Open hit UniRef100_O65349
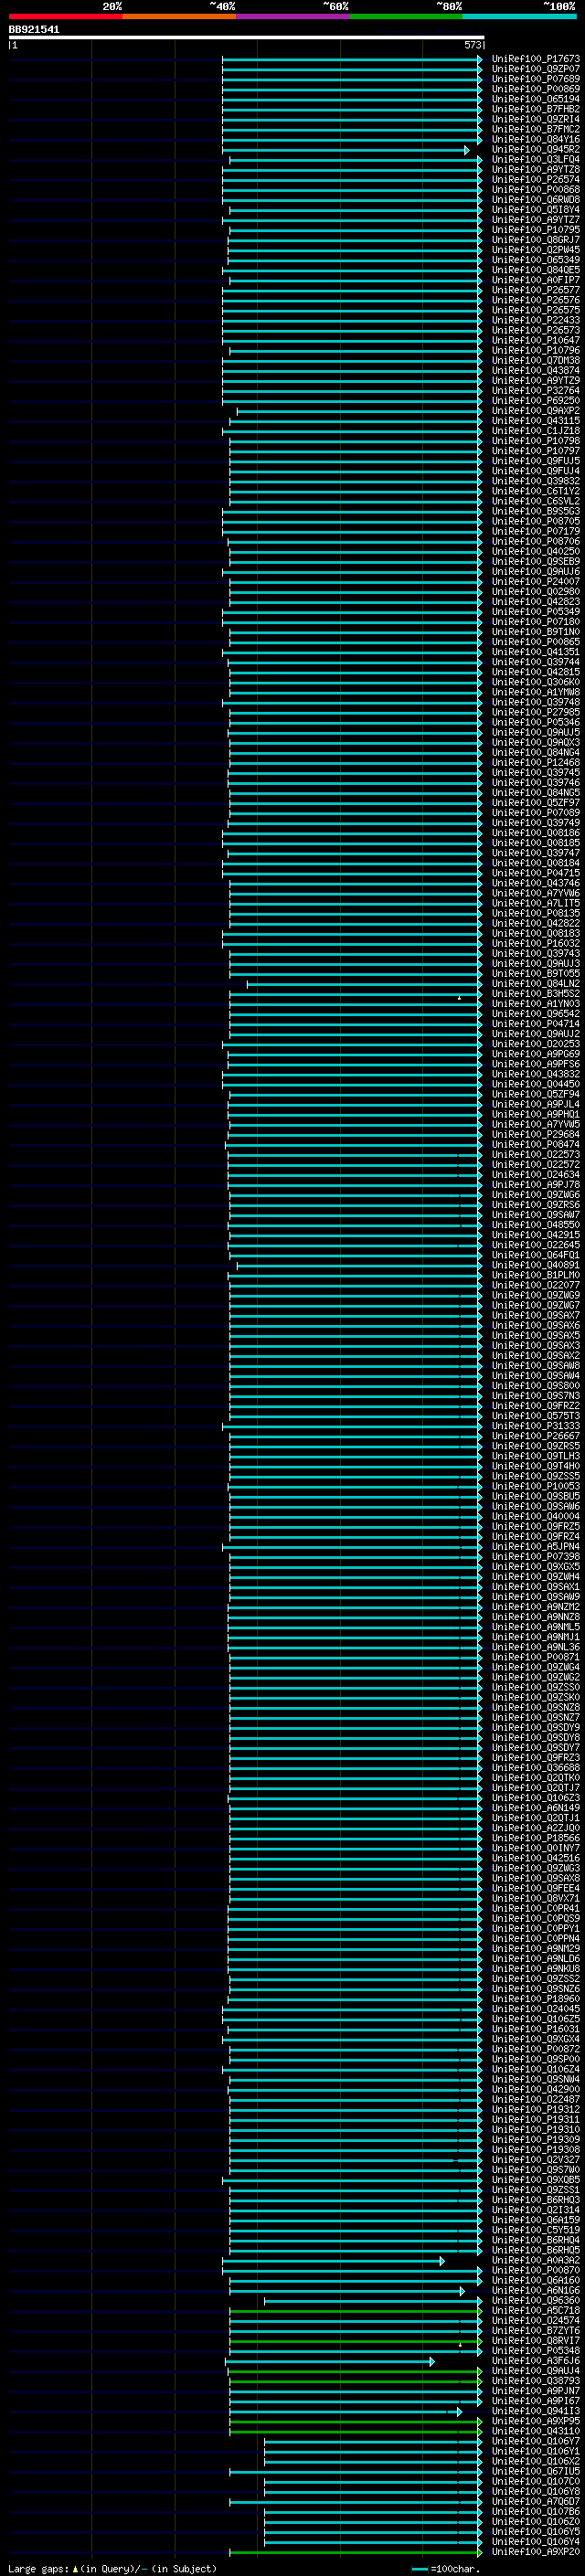Viewport: 585px width, 2576px height. [536, 260]
